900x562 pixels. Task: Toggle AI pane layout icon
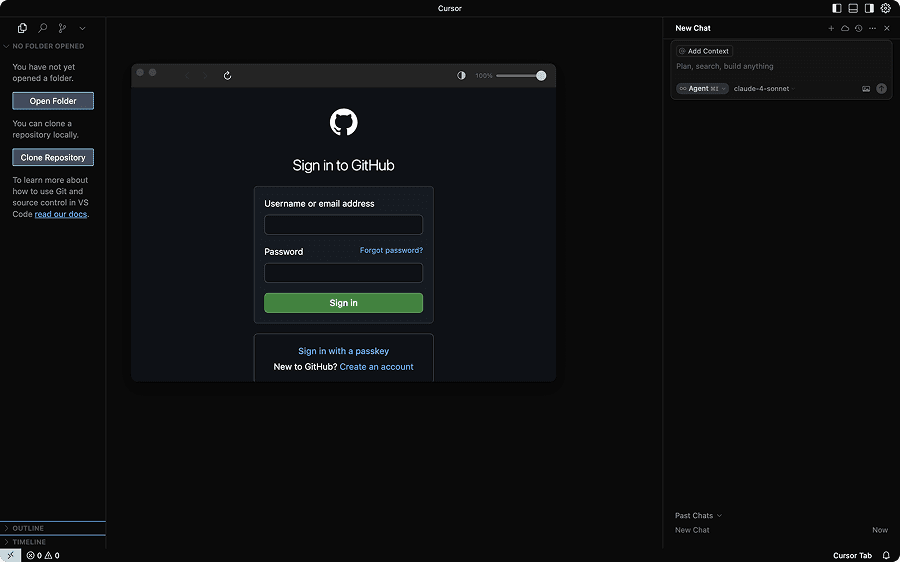[869, 8]
